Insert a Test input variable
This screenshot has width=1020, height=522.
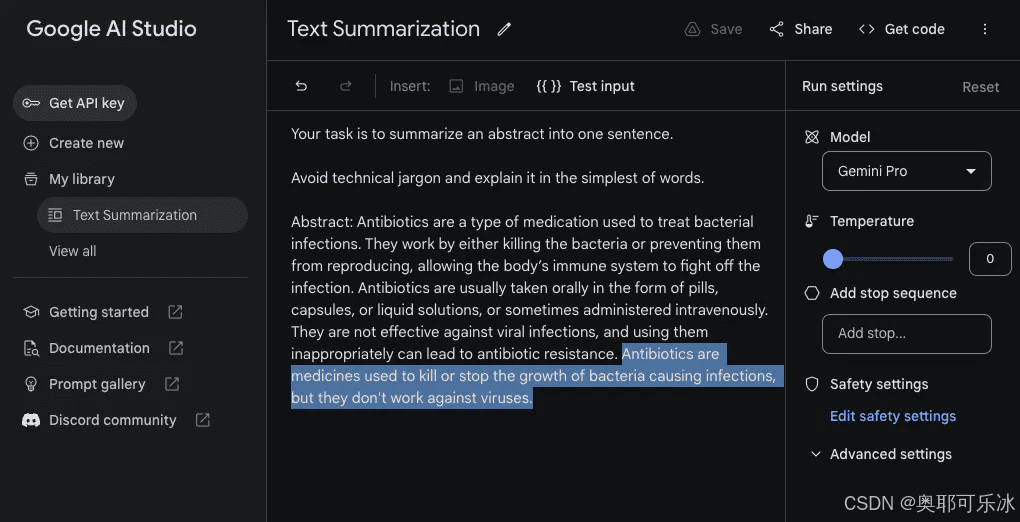pyautogui.click(x=585, y=87)
